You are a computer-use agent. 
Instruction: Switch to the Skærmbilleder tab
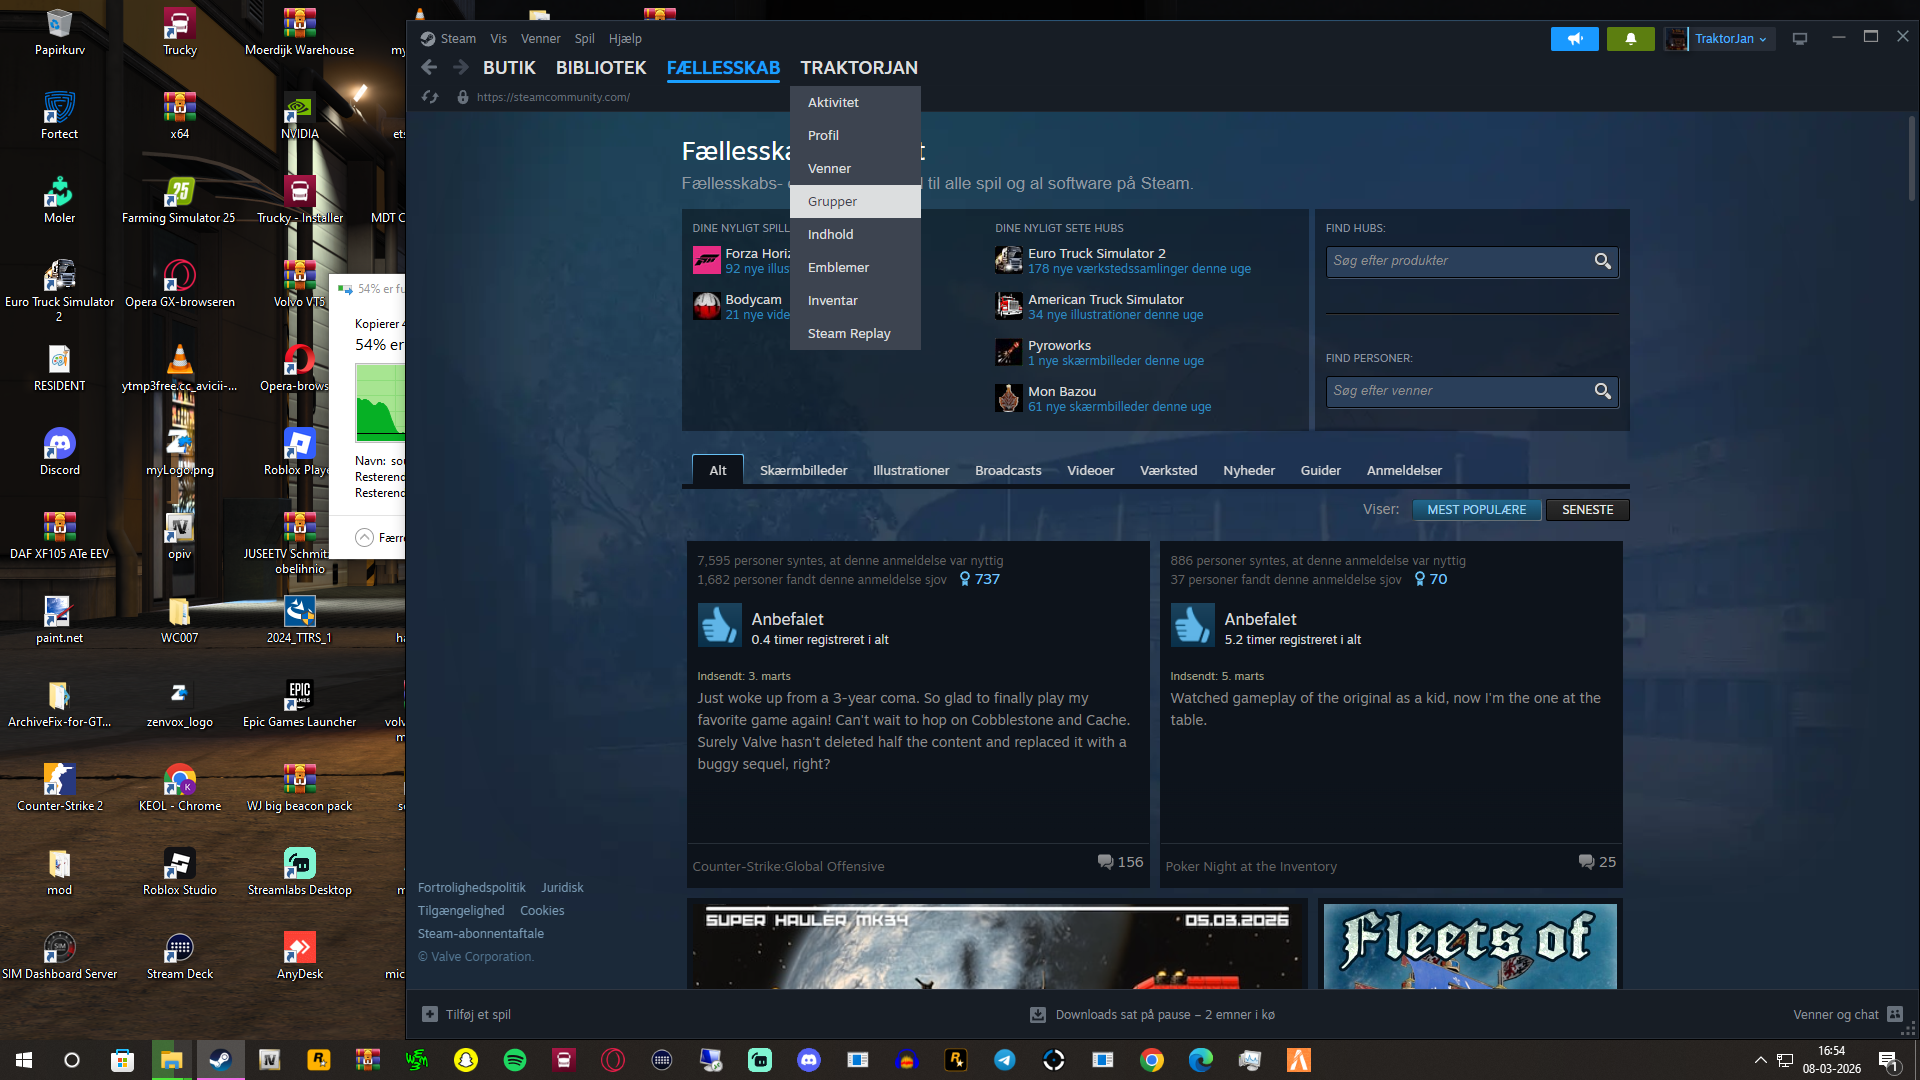click(x=803, y=470)
